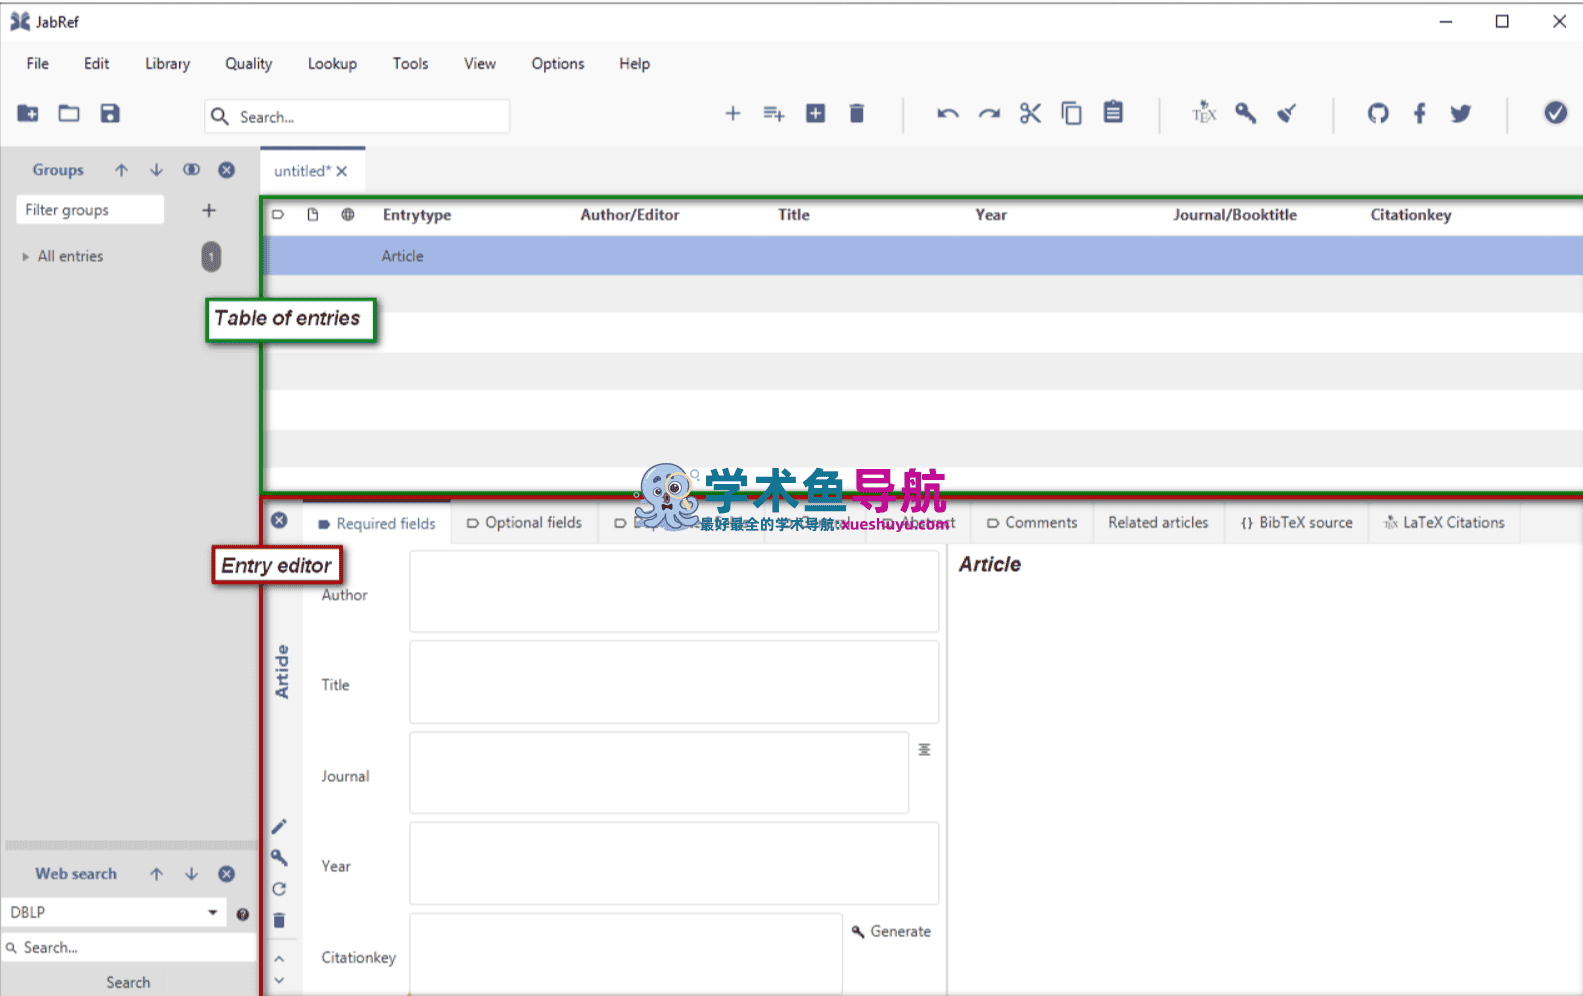The width and height of the screenshot is (1583, 996).
Task: Go to the next entry with the down chevron
Action: click(279, 981)
